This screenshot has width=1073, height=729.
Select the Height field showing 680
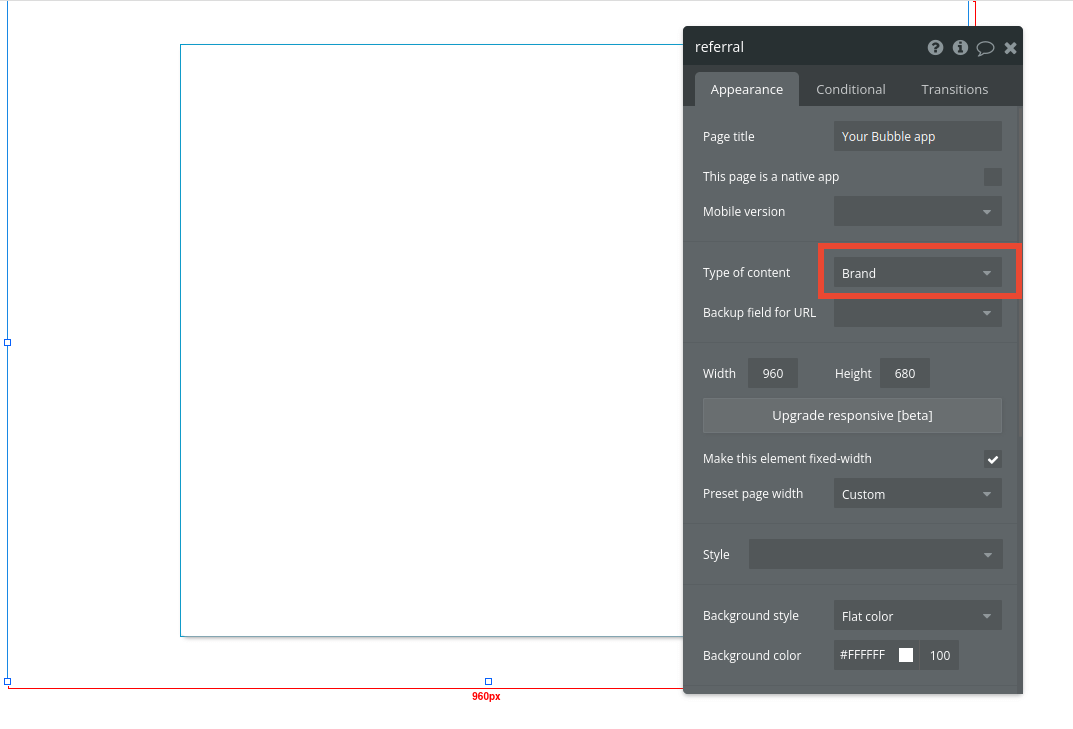903,373
